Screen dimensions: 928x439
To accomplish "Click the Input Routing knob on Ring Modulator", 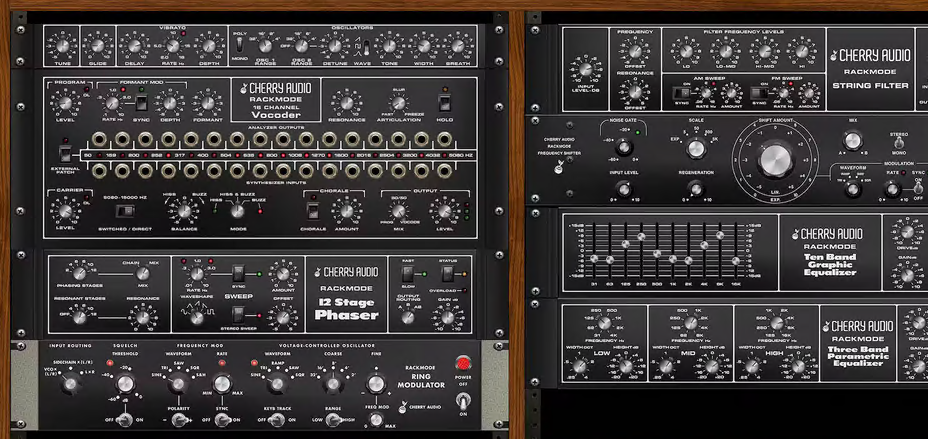I will point(70,384).
